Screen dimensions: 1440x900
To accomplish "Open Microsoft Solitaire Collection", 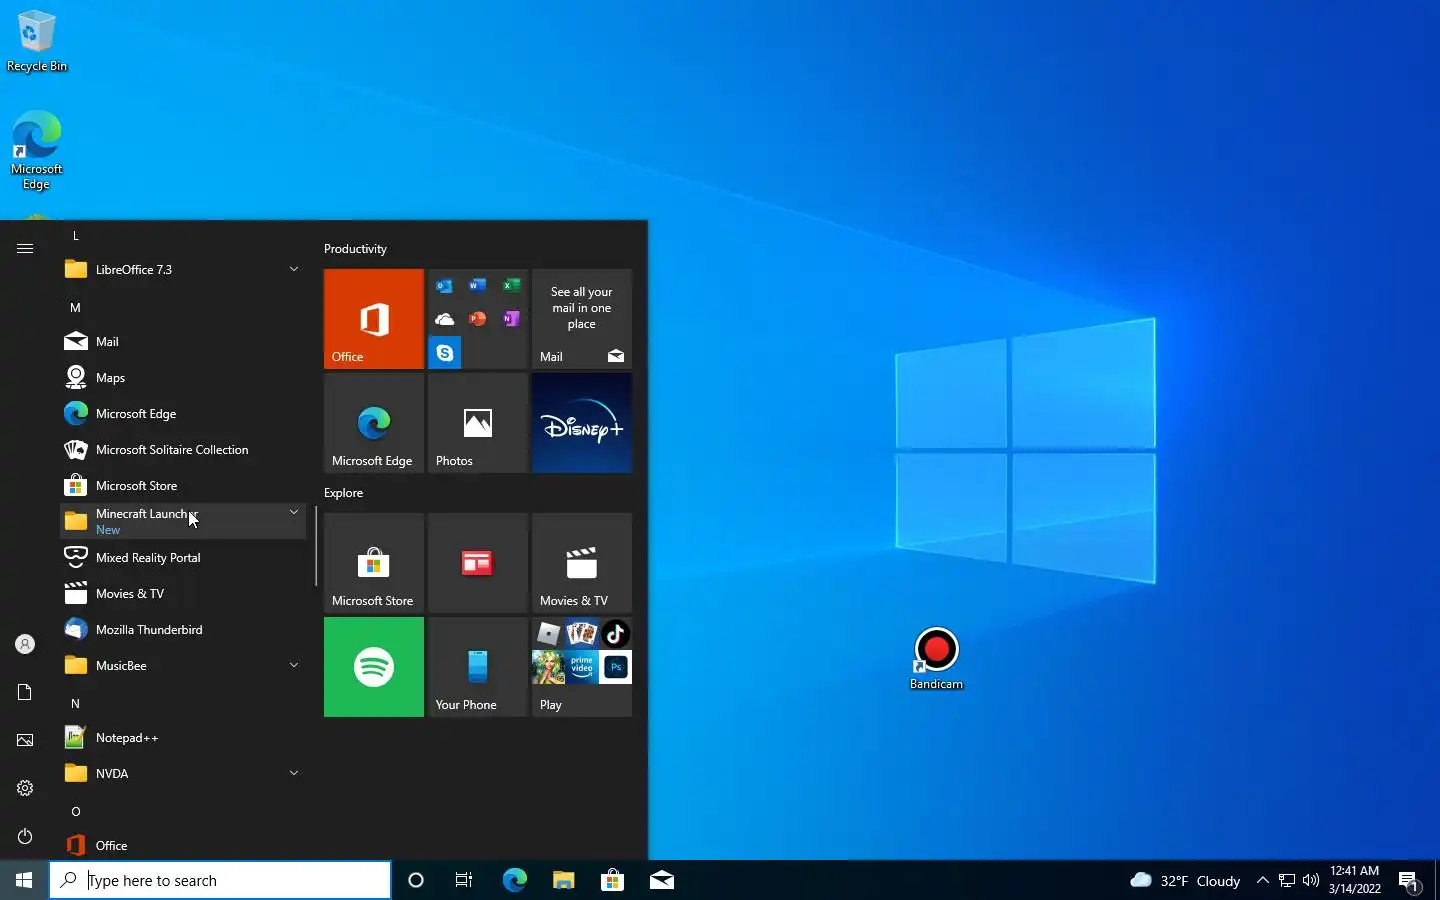I will [x=183, y=450].
